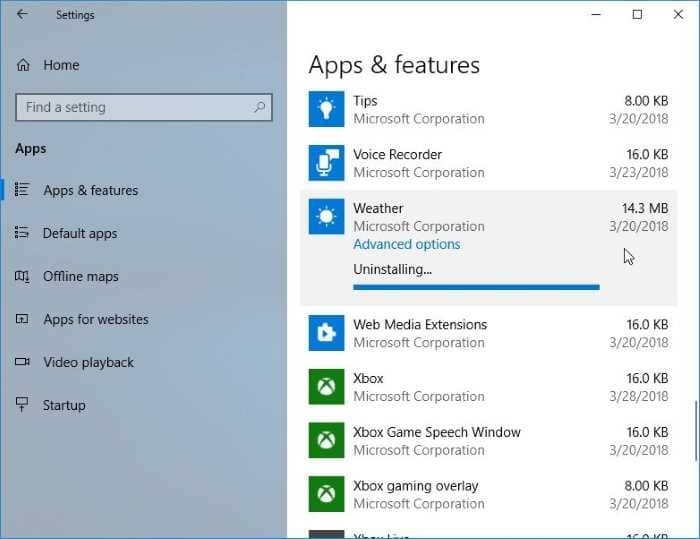Click the Xbox app icon
This screenshot has height=539, width=700.
pyautogui.click(x=326, y=387)
